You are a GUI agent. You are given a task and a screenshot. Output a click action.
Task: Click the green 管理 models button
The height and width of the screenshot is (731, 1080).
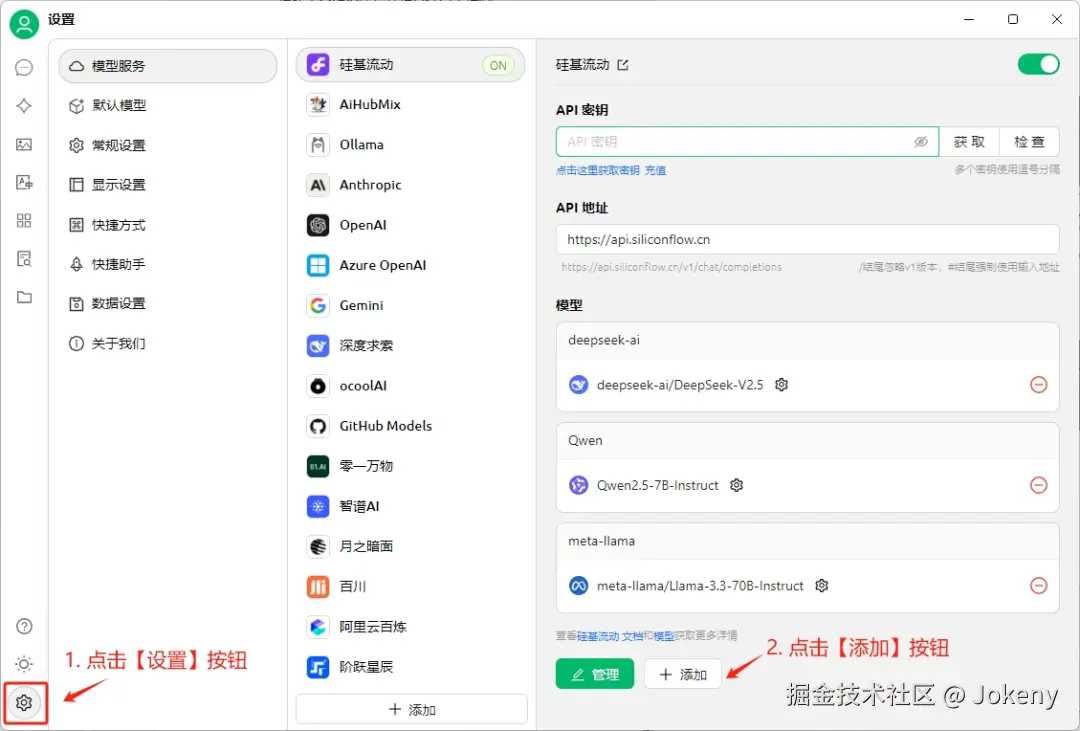(x=595, y=674)
